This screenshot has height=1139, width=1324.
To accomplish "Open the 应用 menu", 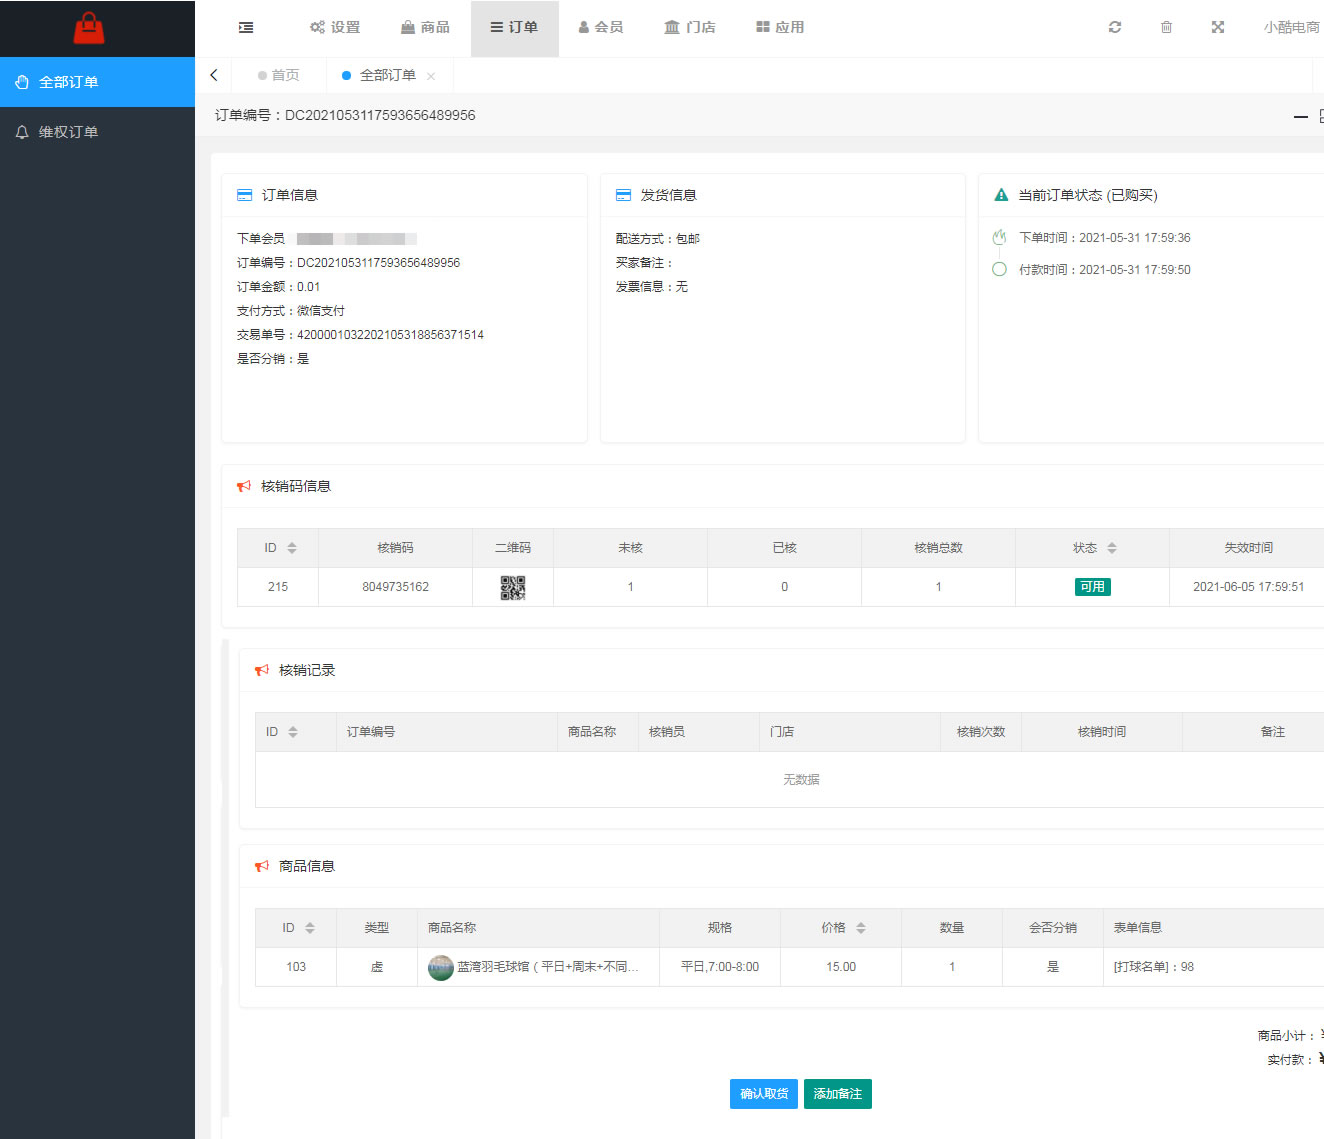I will click(x=780, y=28).
